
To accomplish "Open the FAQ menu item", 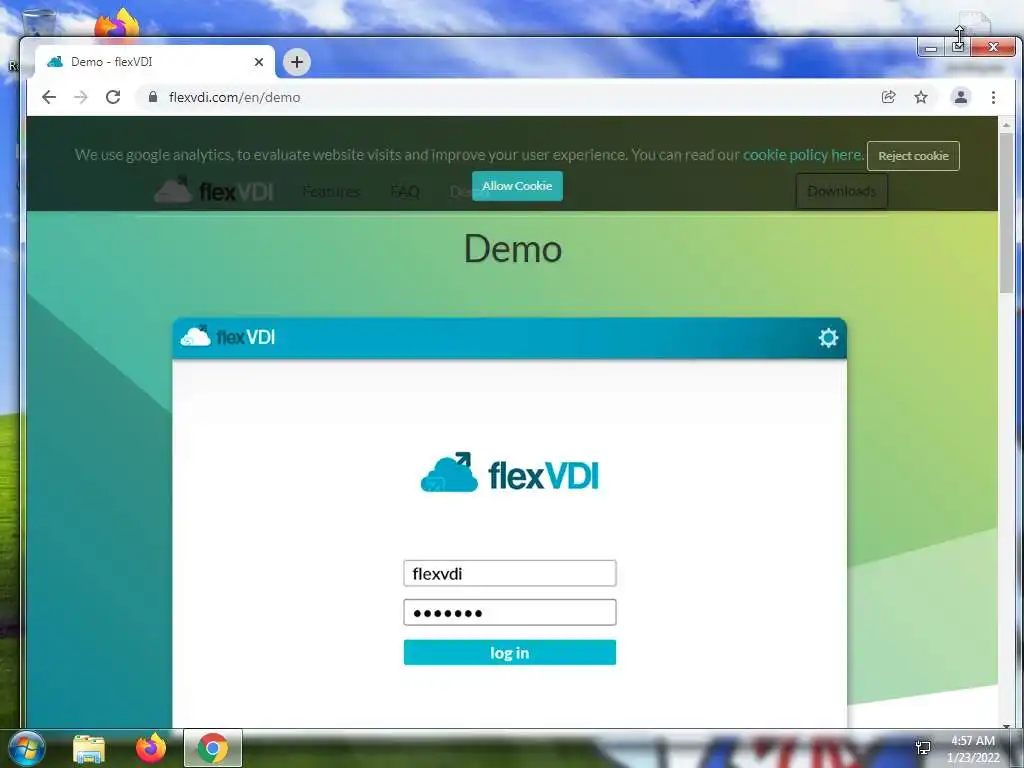I will coord(405,192).
